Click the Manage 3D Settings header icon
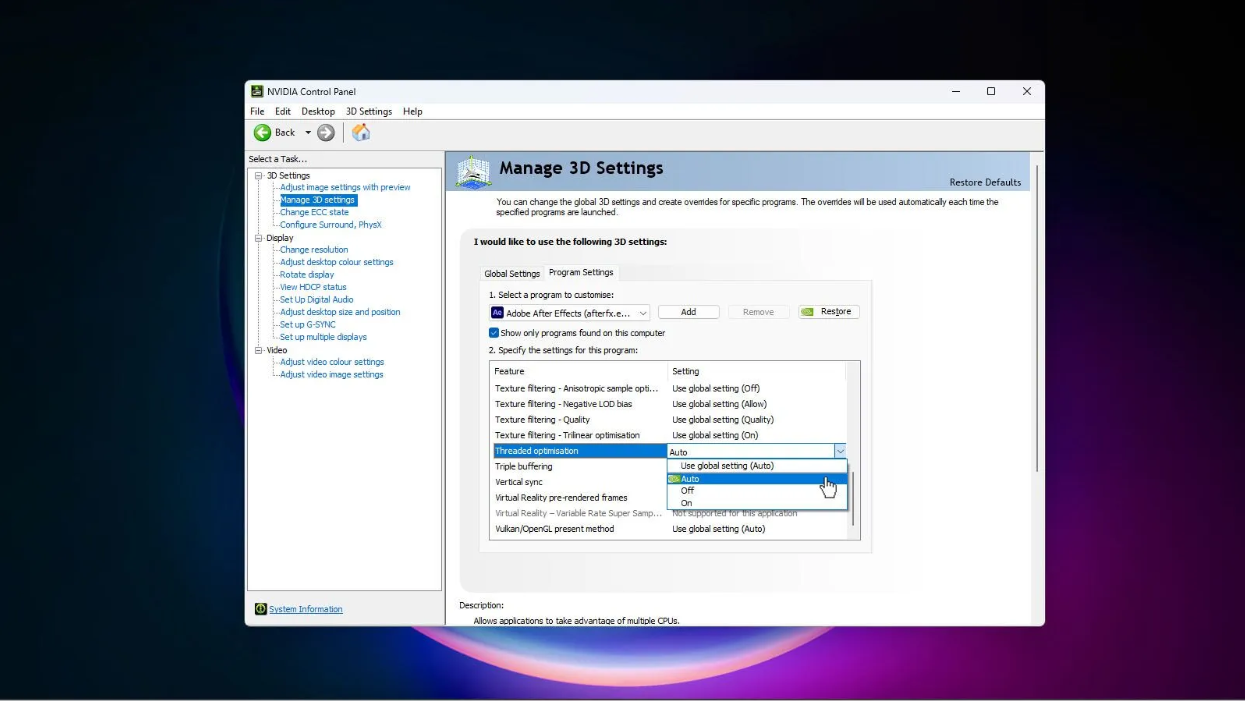 [x=472, y=170]
